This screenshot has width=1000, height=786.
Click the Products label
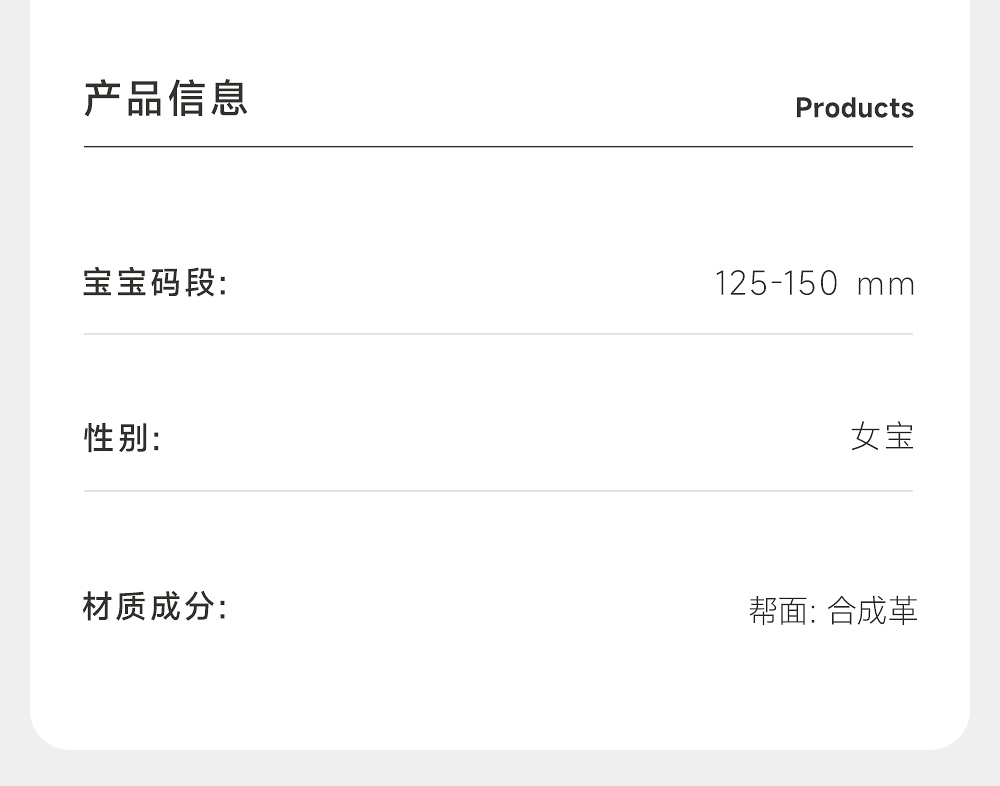854,108
